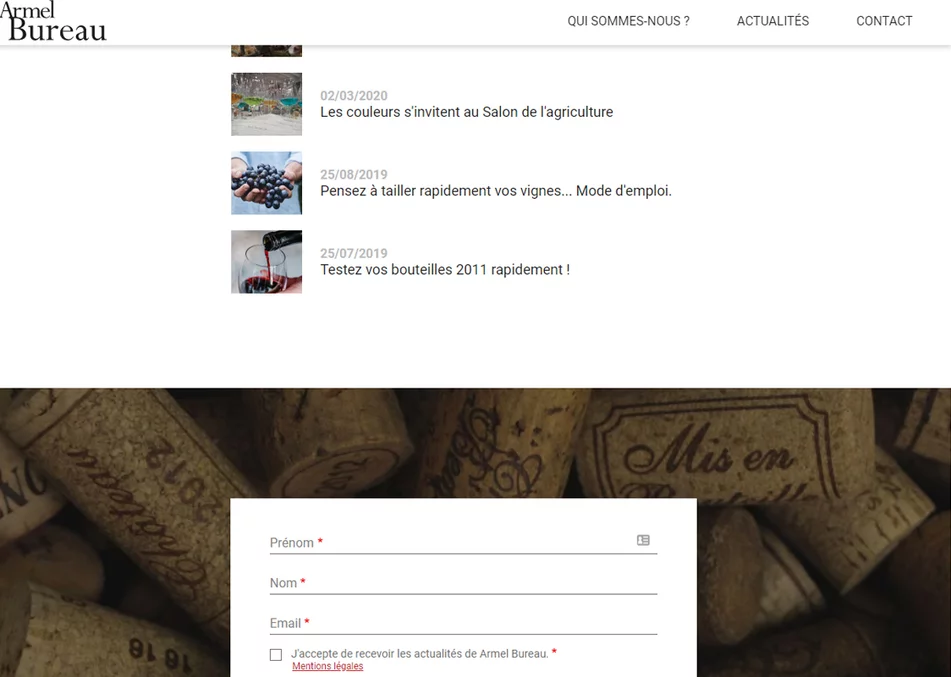Click the Armel Bureau logo
Viewport: 951px width, 677px height.
click(53, 22)
